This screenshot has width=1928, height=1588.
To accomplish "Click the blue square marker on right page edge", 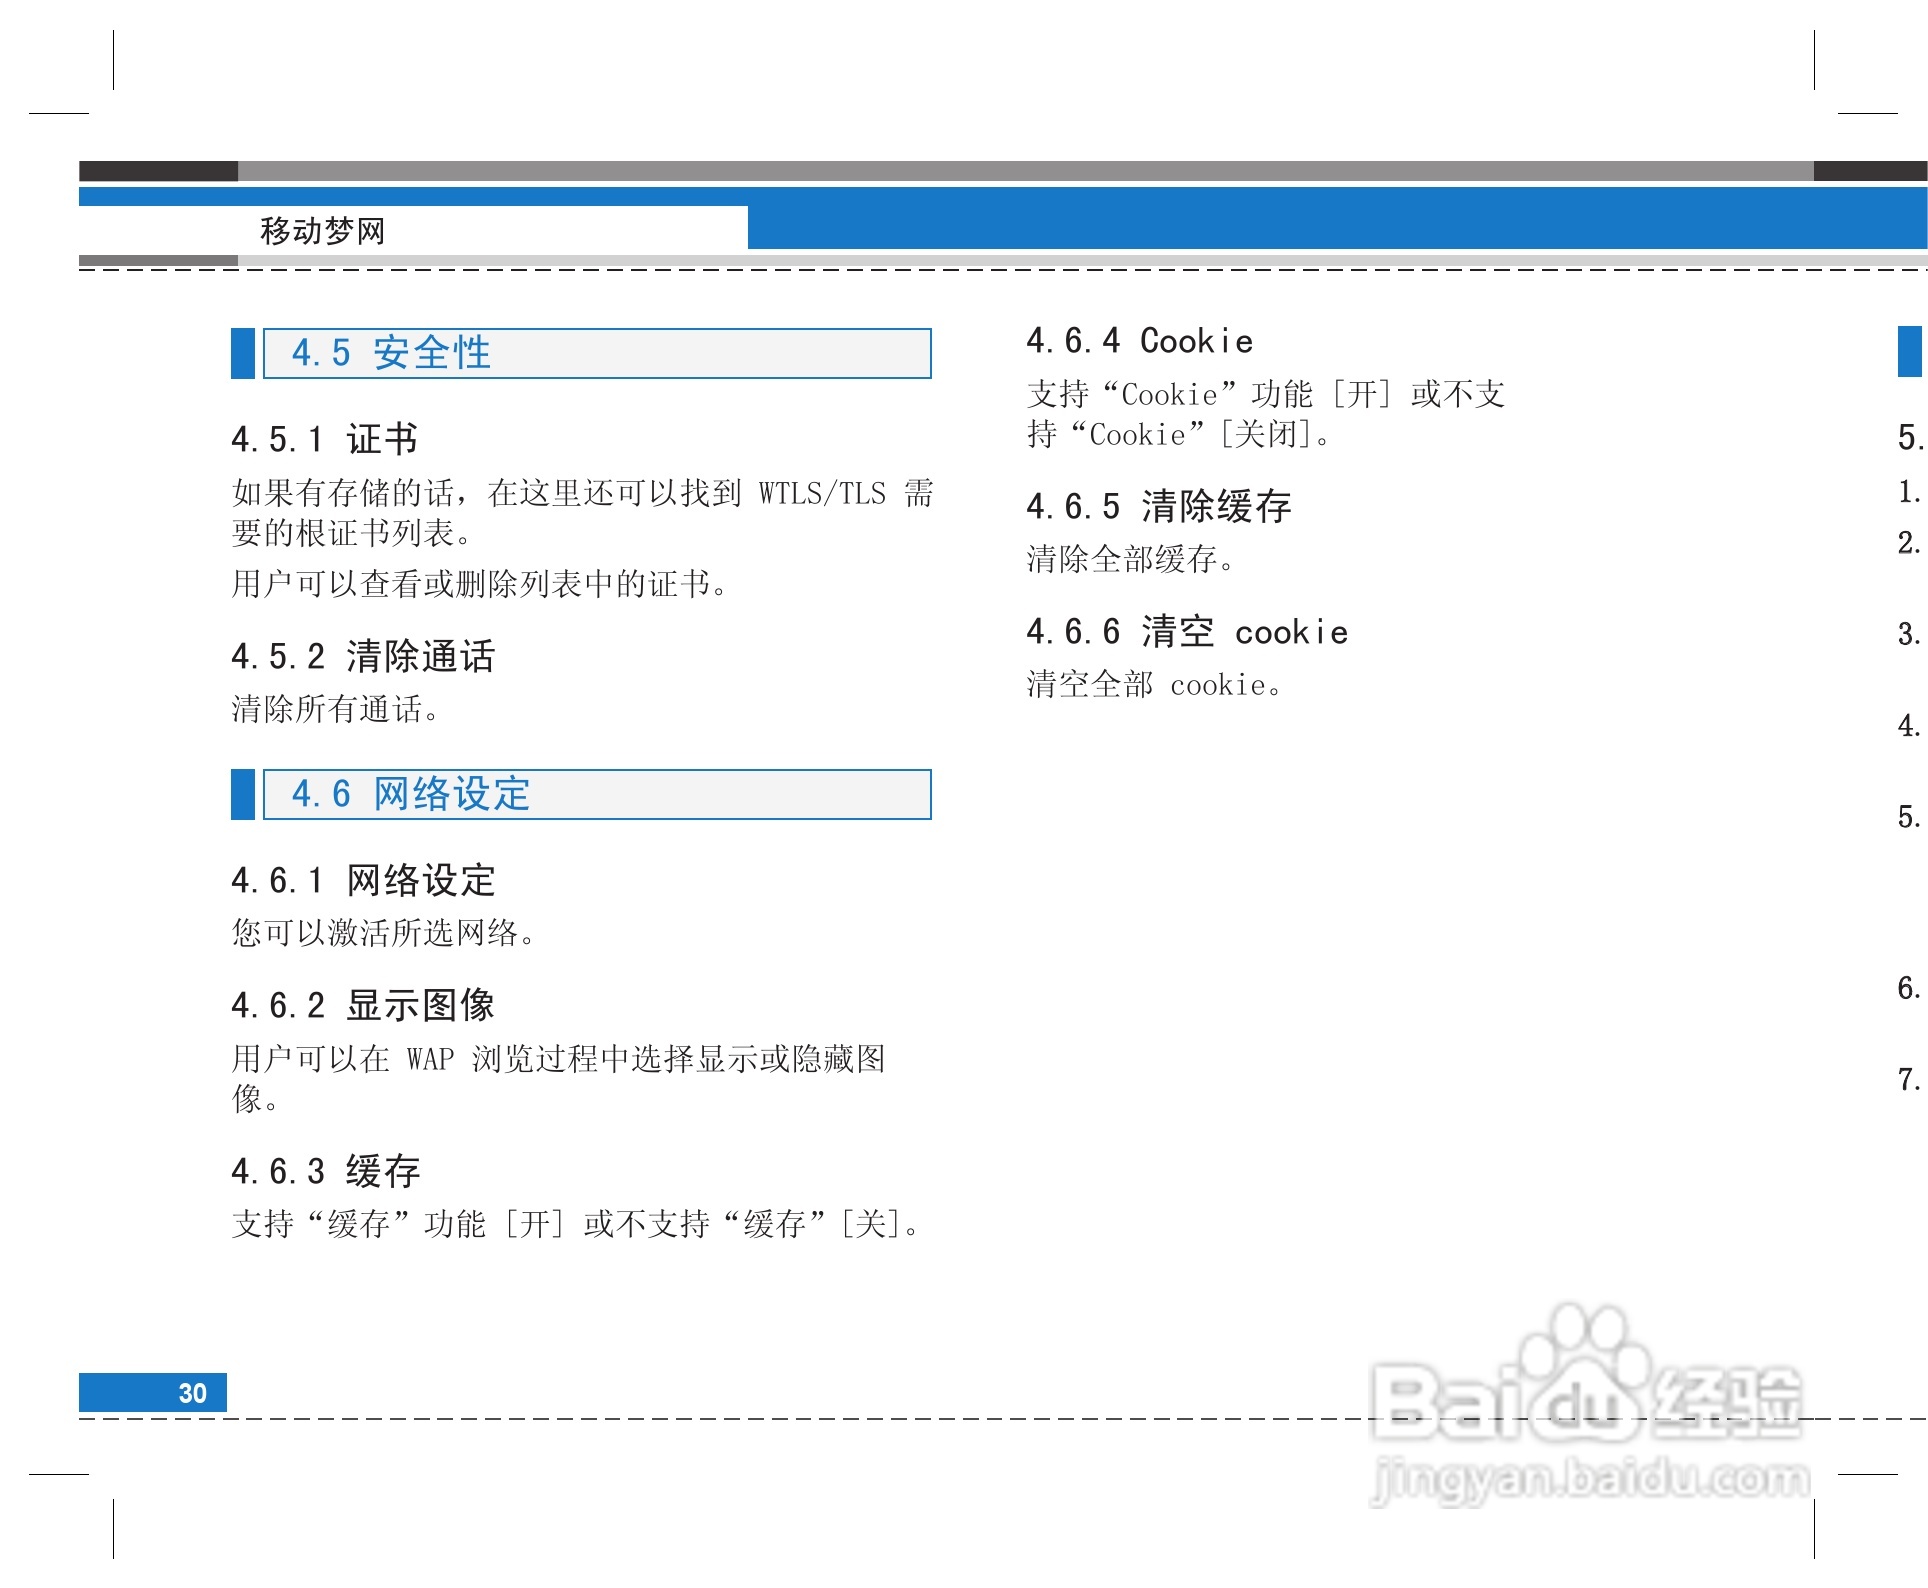I will [x=1910, y=352].
